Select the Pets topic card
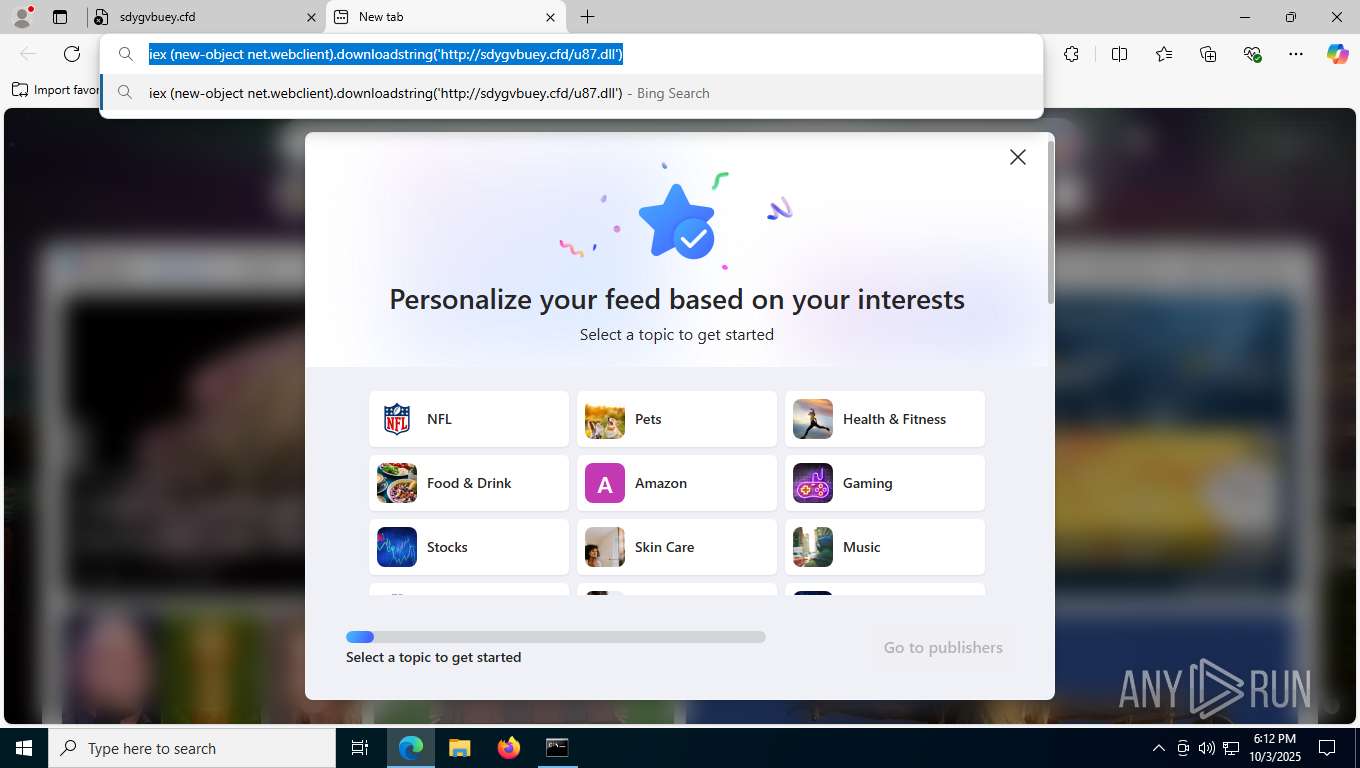1360x768 pixels. [677, 419]
